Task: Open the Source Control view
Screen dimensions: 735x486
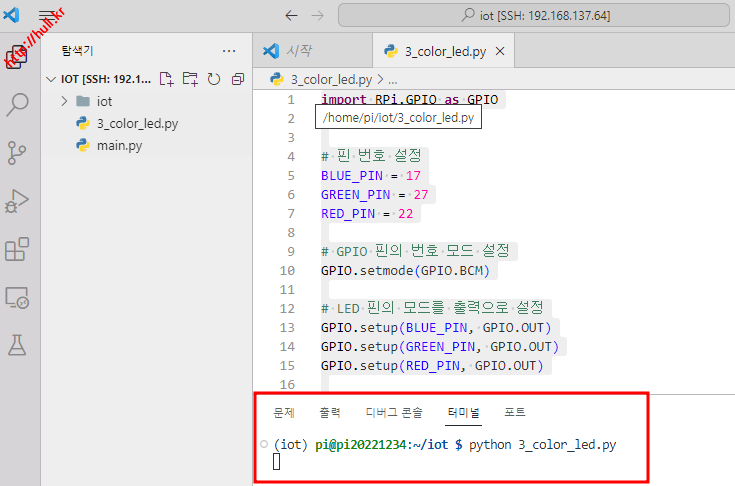Action: coord(17,152)
